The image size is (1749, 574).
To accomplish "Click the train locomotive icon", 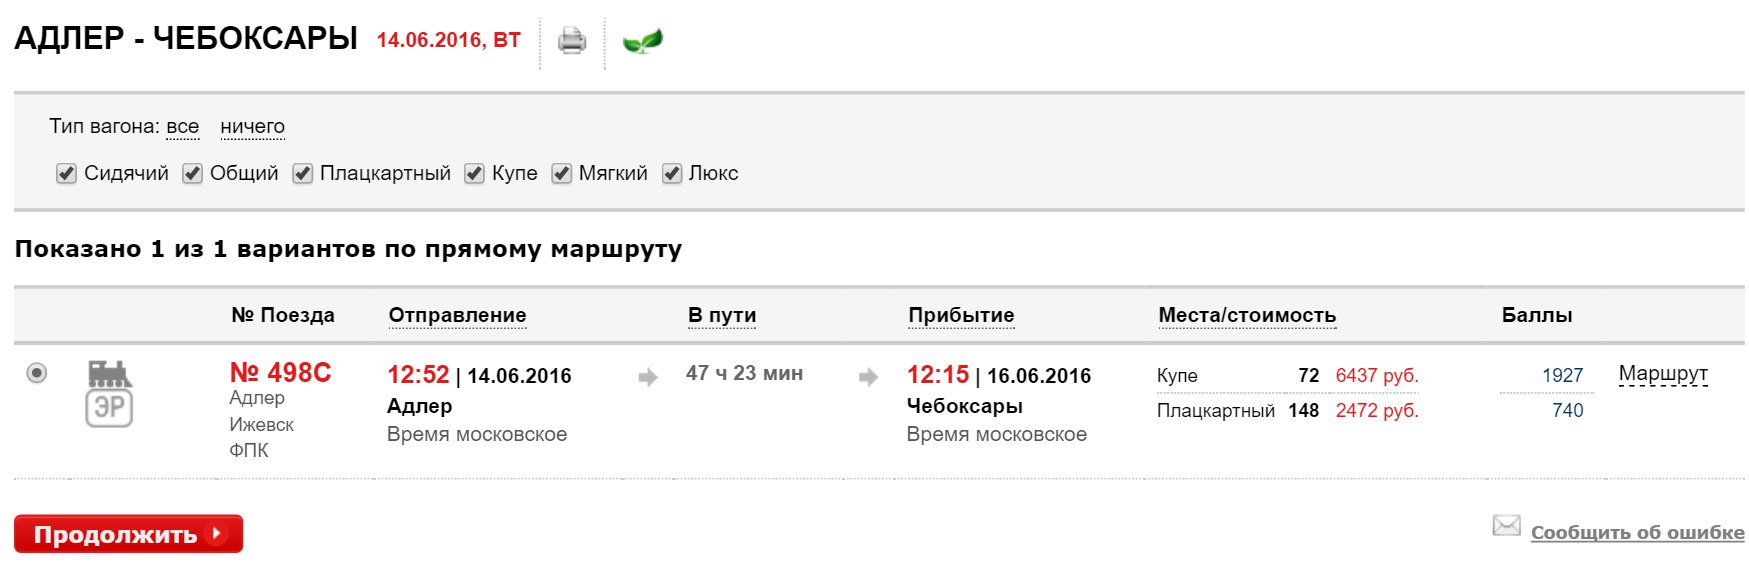I will point(109,374).
